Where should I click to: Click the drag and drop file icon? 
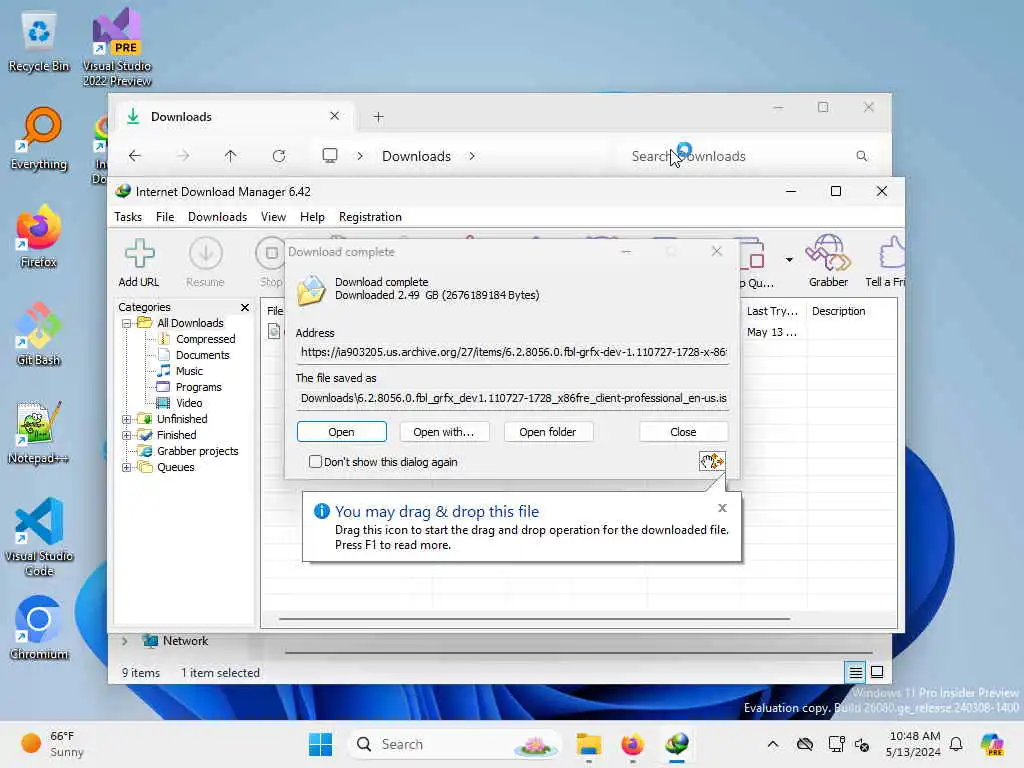(x=711, y=461)
